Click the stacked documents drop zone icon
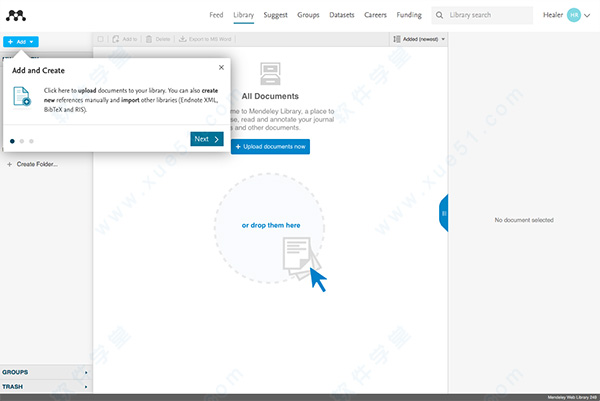The width and height of the screenshot is (600, 401). (302, 258)
